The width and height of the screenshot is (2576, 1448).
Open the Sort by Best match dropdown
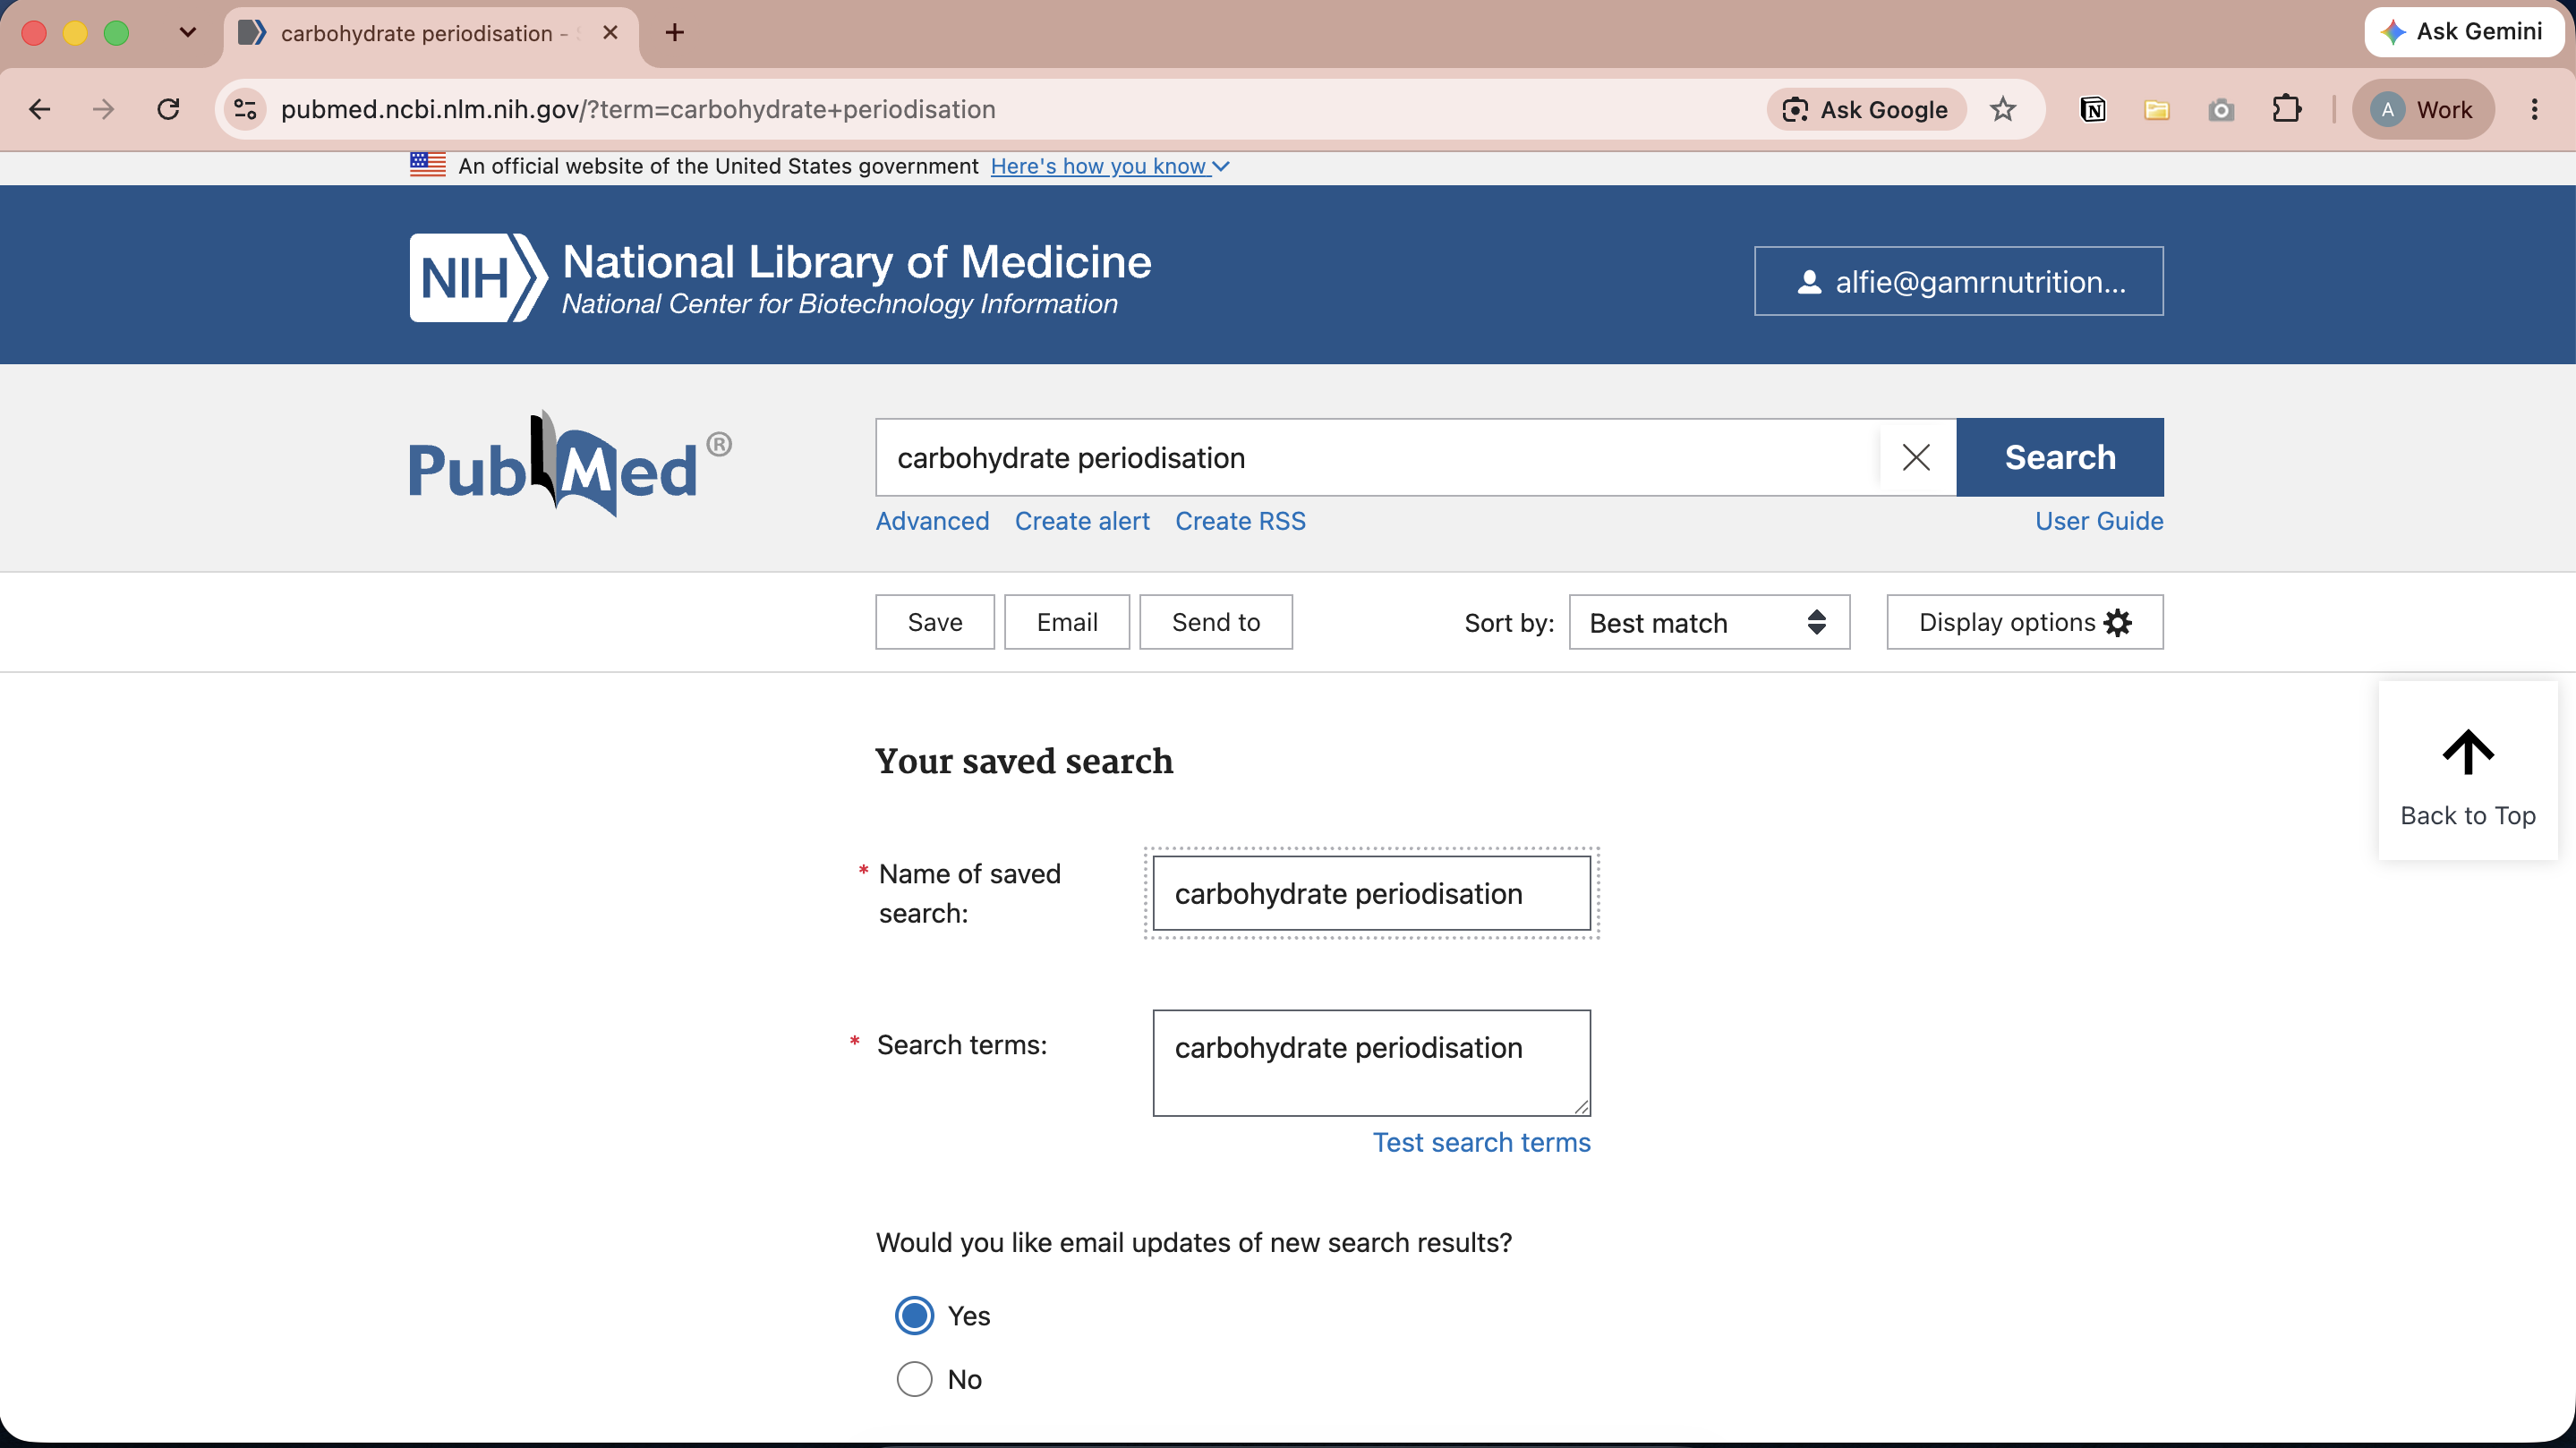1709,622
